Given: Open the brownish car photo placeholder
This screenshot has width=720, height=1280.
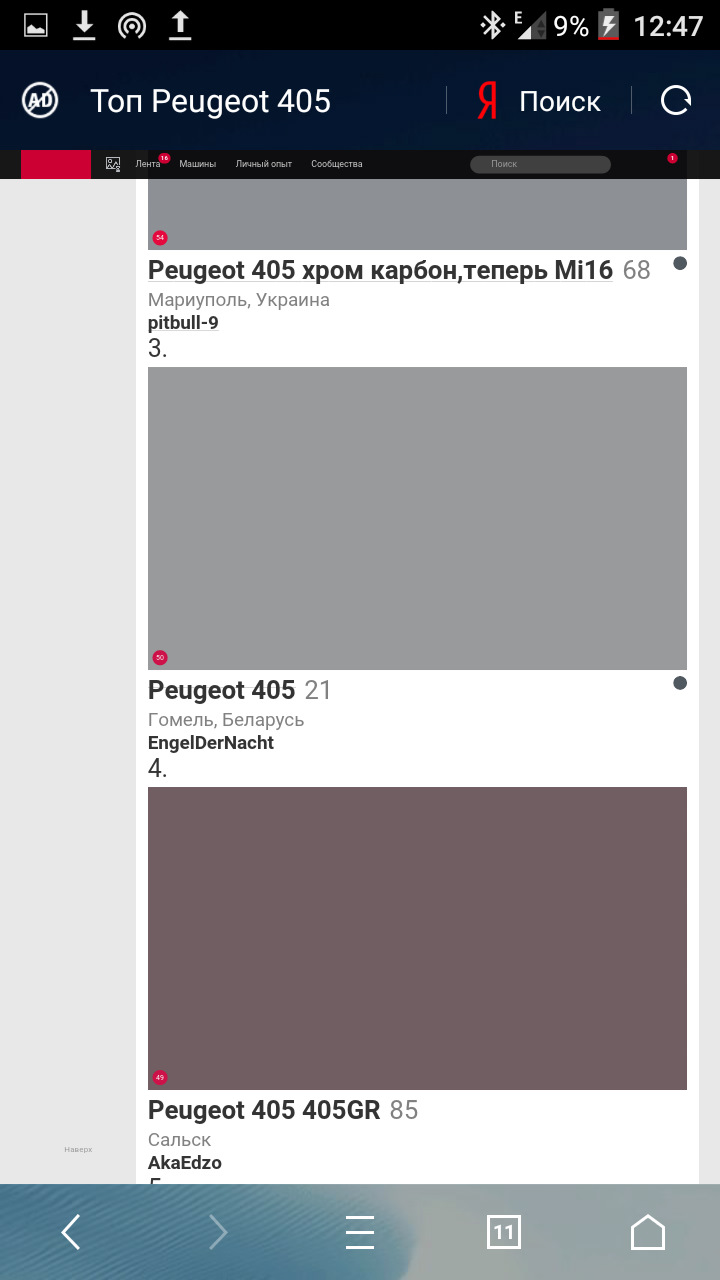Looking at the screenshot, I should [x=417, y=938].
